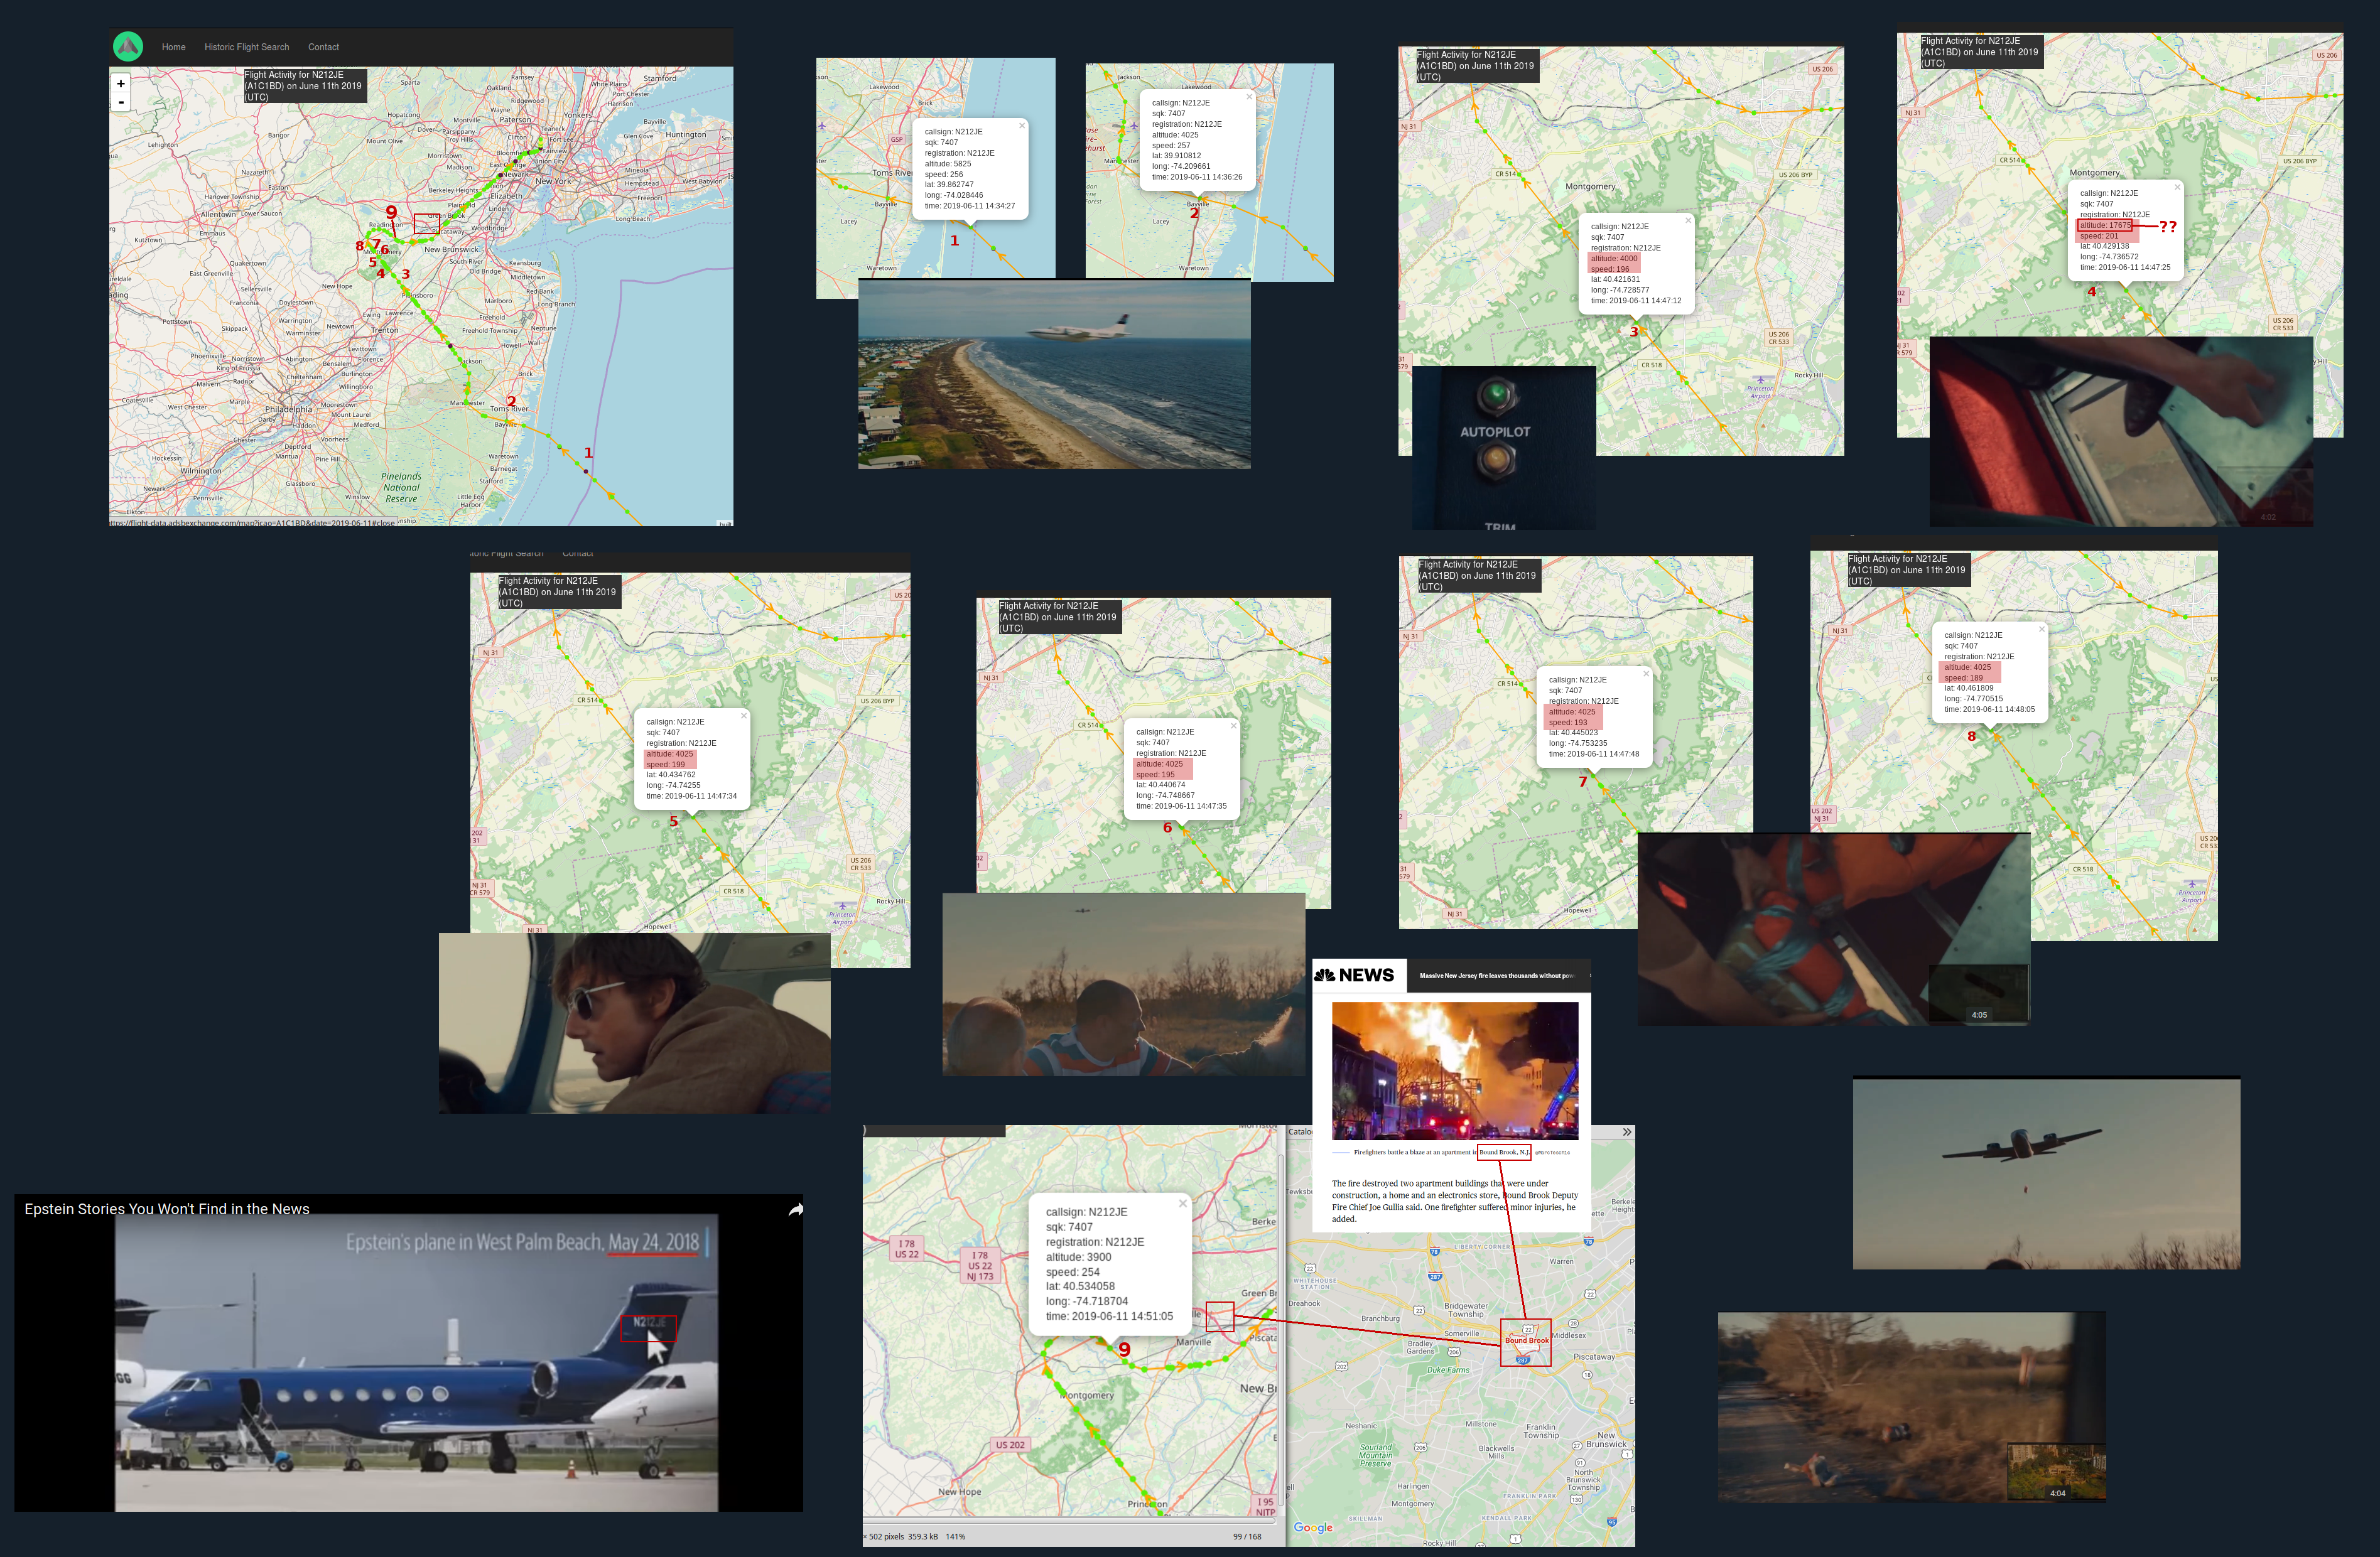
Task: Click 'Sourland Mountain Preserve' on the Google map
Action: [1375, 1455]
